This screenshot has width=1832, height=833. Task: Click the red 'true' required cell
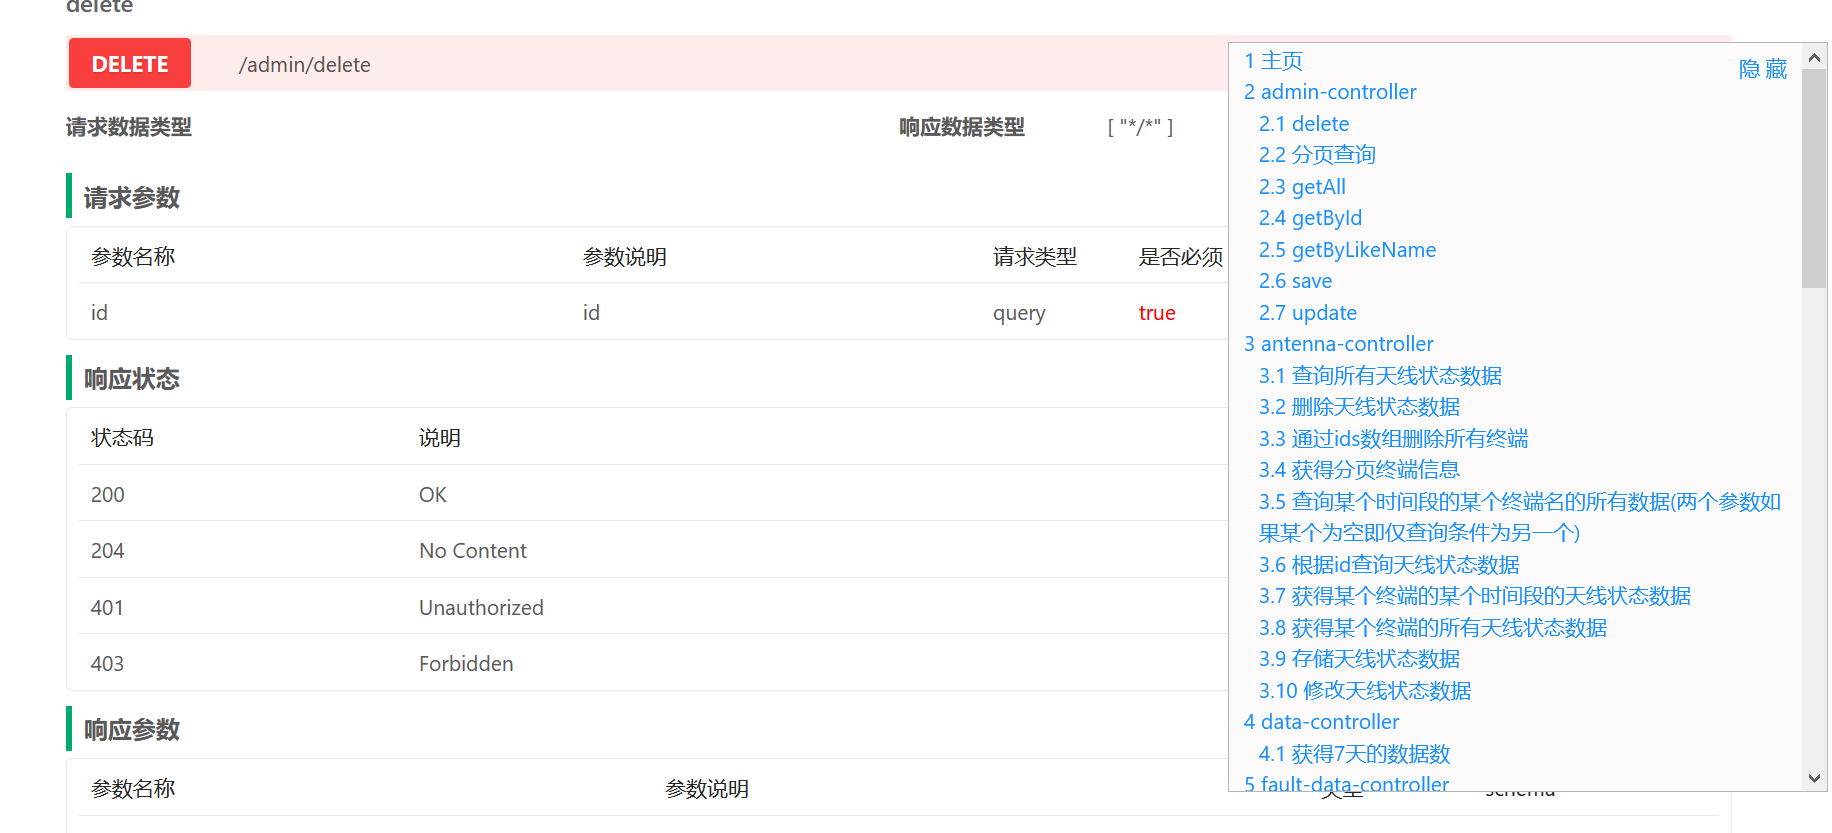pyautogui.click(x=1157, y=313)
